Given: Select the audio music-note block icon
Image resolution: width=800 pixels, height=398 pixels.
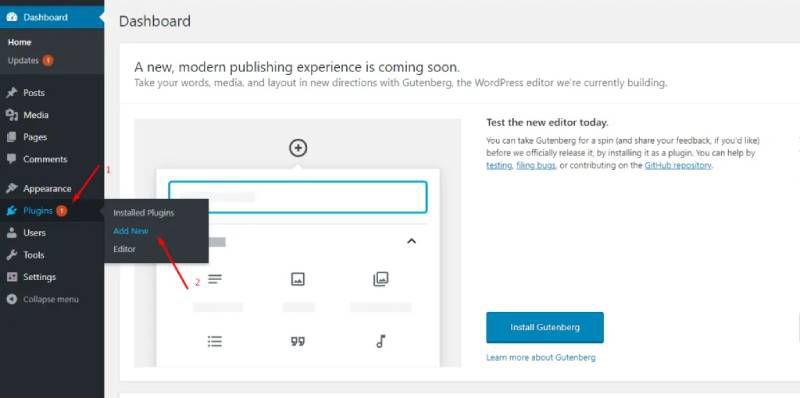Looking at the screenshot, I should pos(381,341).
